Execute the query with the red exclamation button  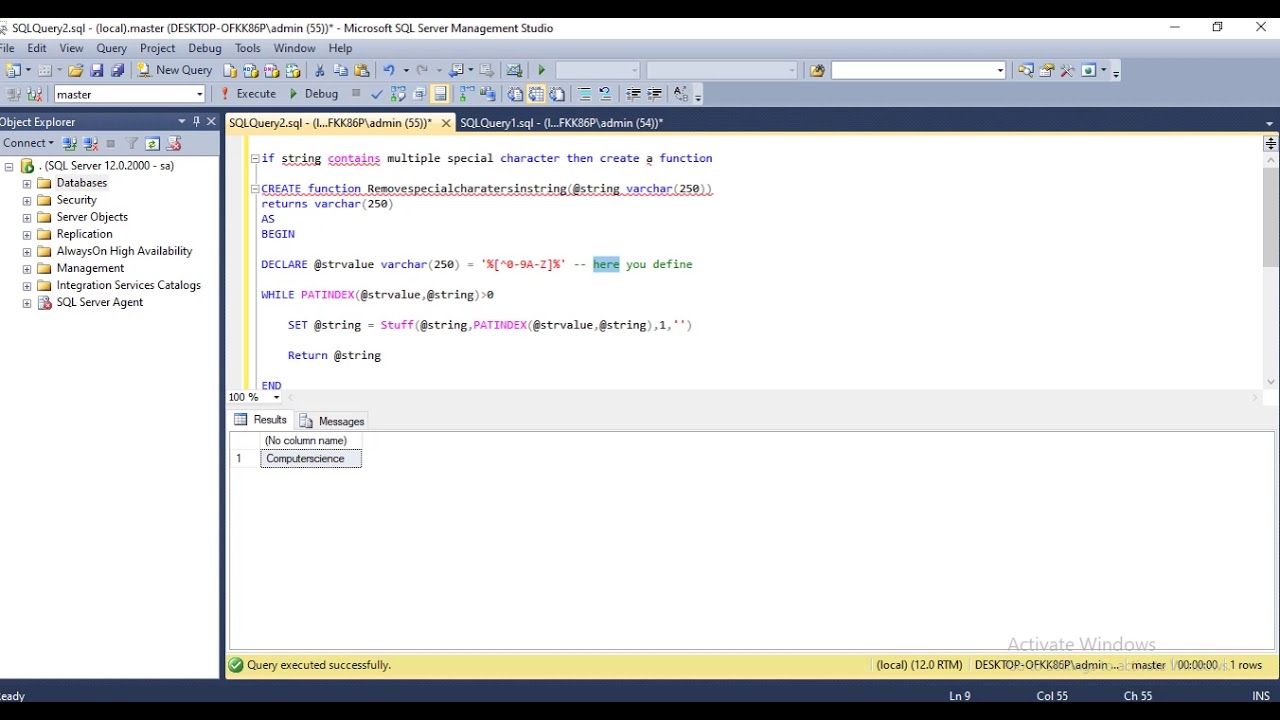248,94
